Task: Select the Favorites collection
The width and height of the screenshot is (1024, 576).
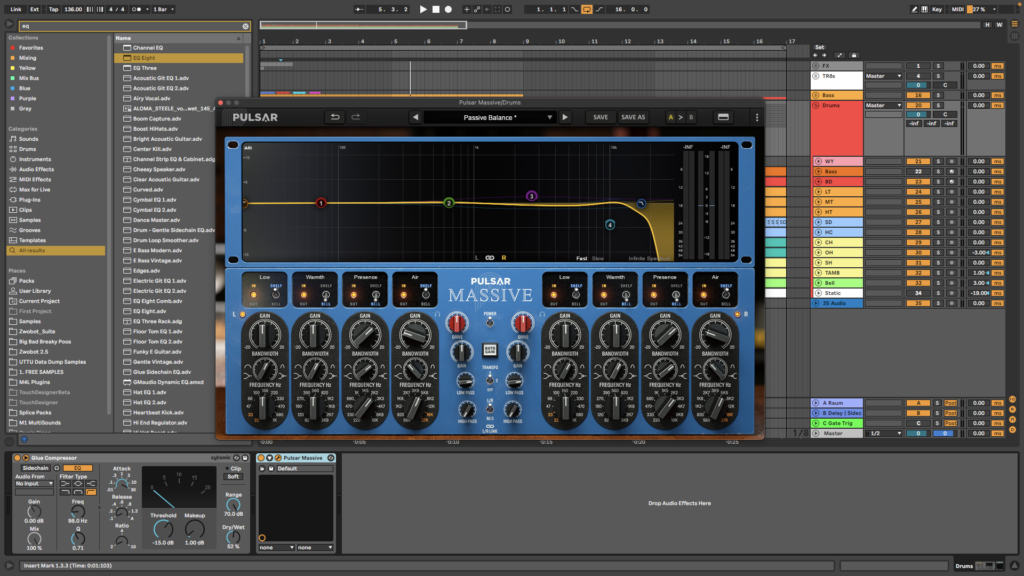Action: [x=31, y=48]
